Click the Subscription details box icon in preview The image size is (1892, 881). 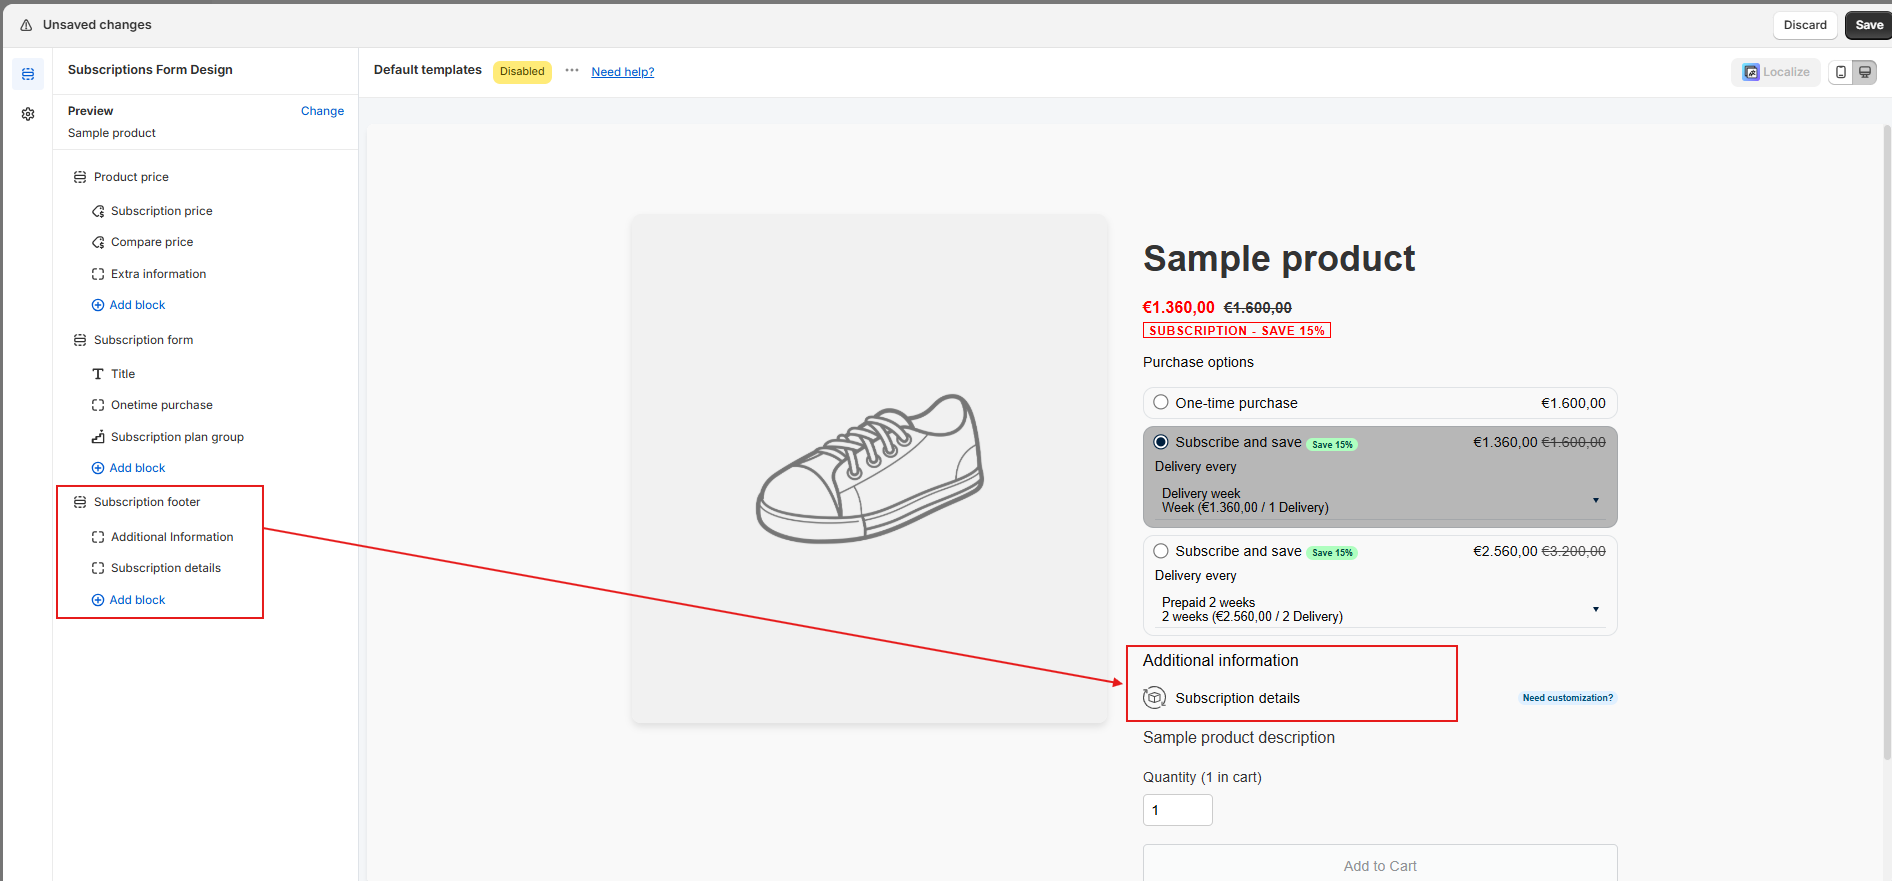1155,698
